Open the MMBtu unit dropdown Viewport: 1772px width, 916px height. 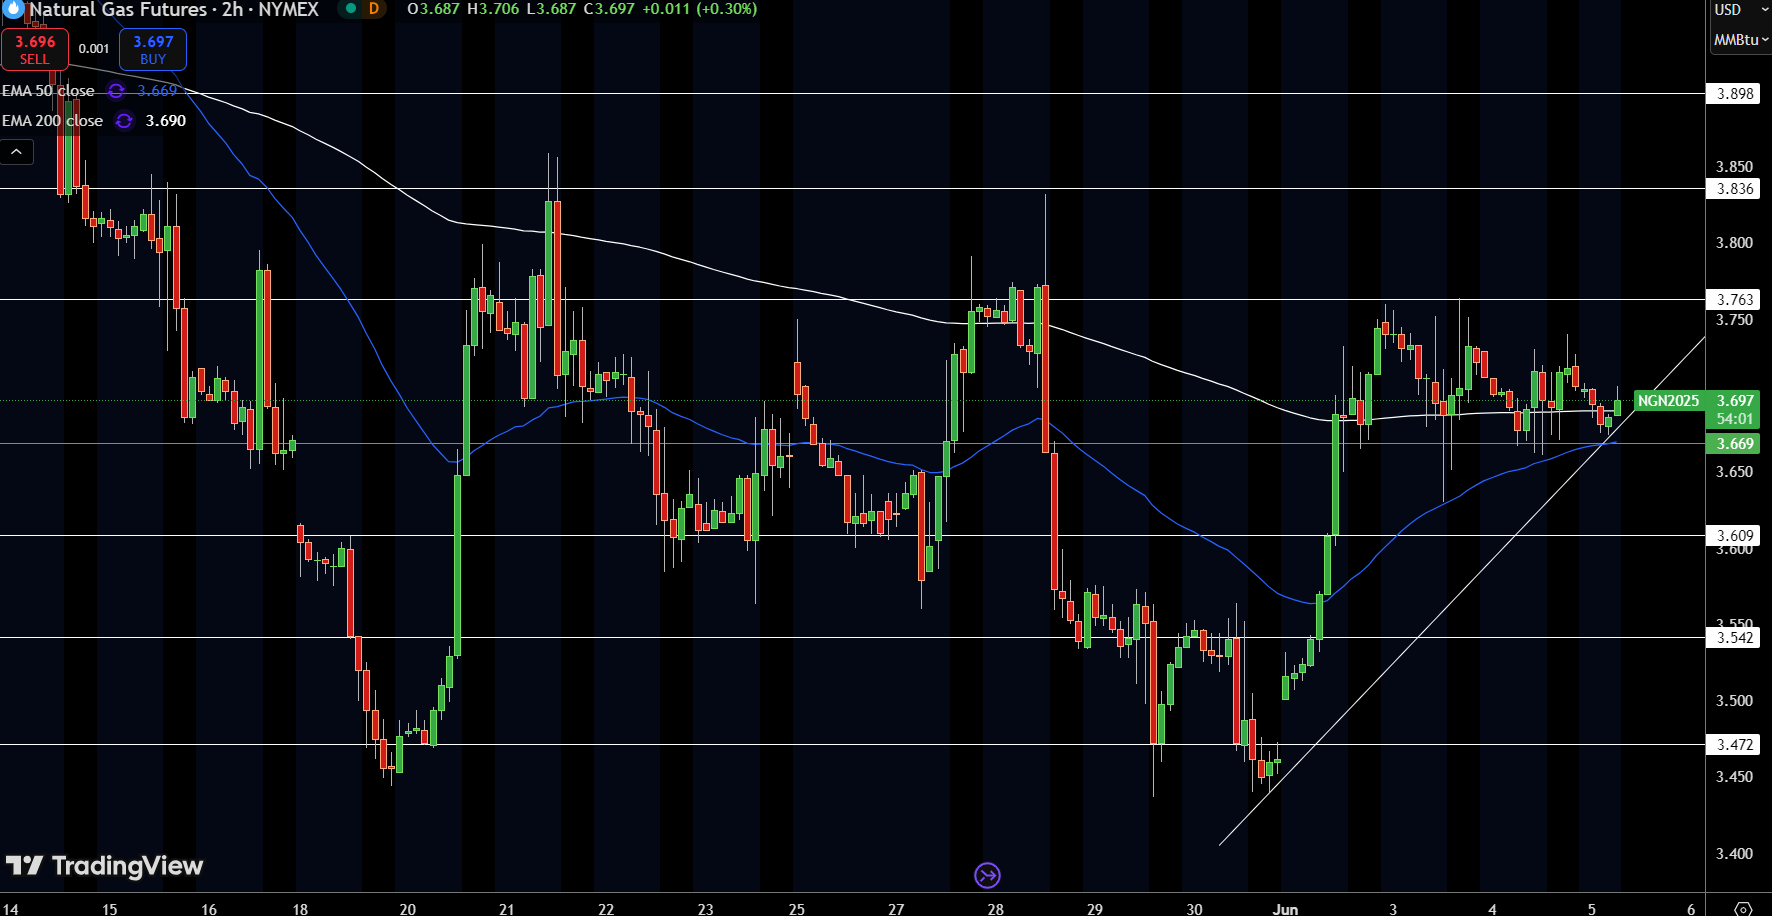point(1741,40)
